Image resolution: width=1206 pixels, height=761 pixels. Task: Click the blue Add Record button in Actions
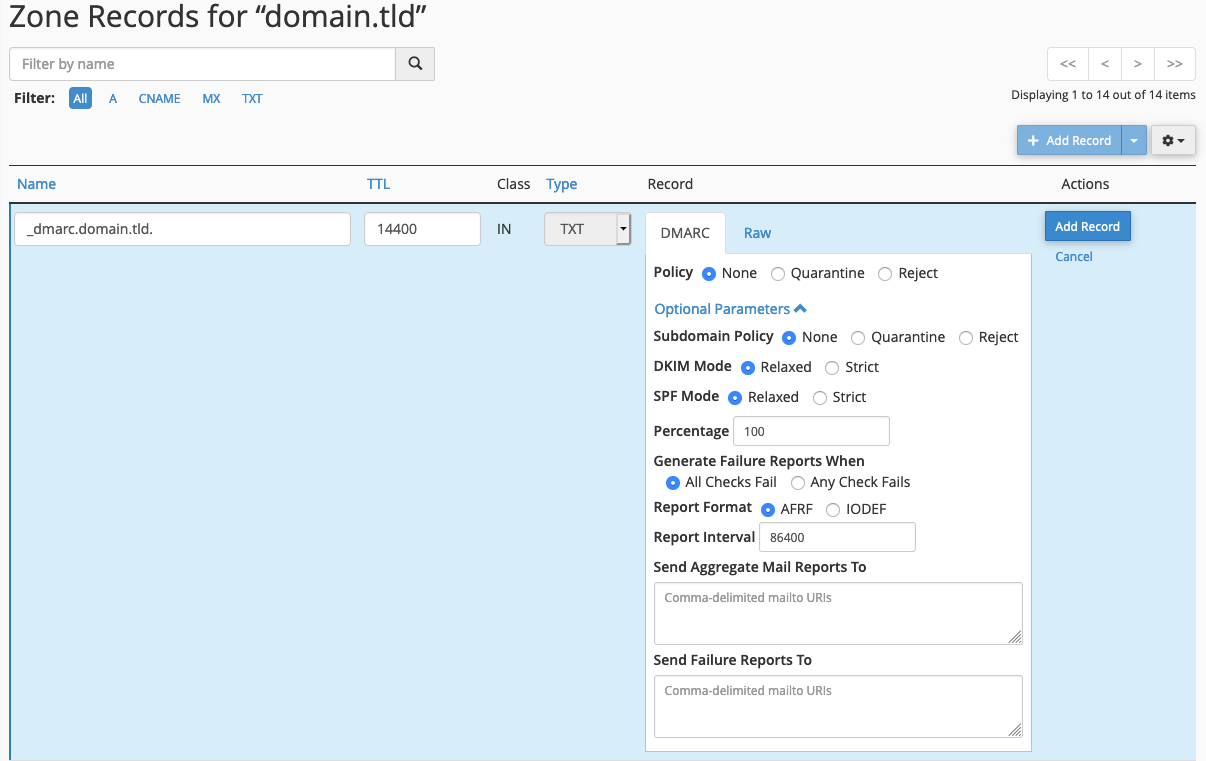[1087, 226]
